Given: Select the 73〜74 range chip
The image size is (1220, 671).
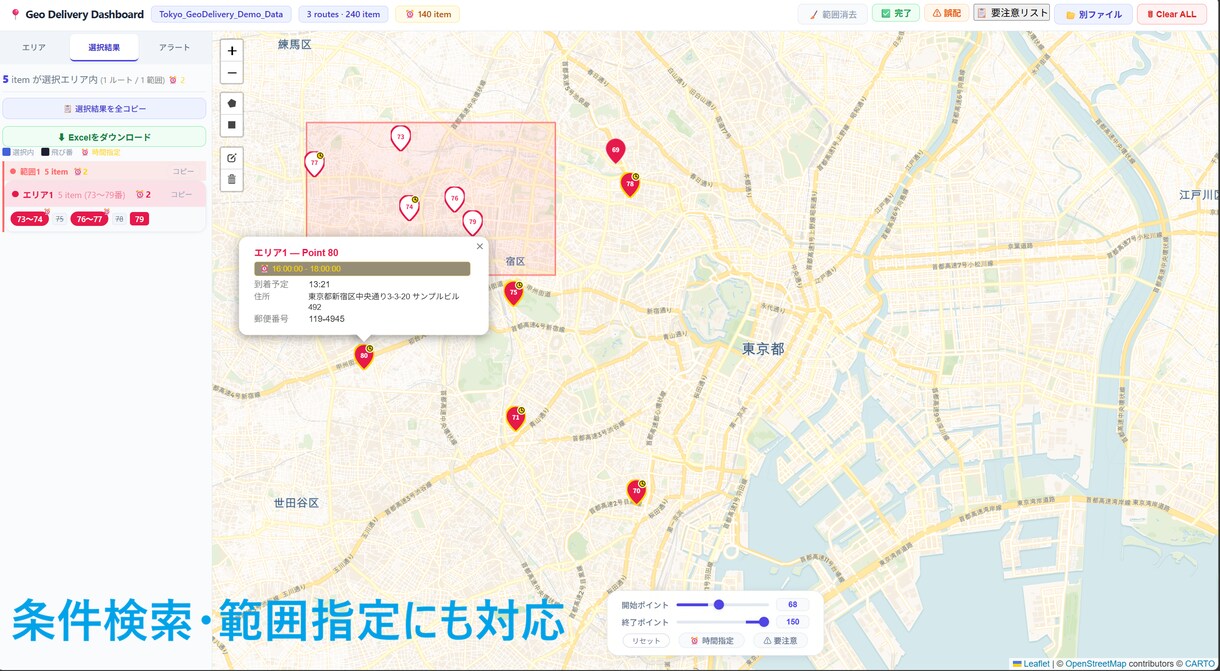Looking at the screenshot, I should click(29, 219).
